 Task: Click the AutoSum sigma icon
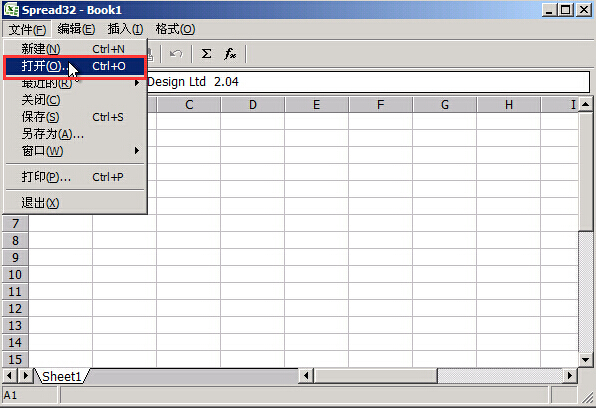pyautogui.click(x=206, y=54)
